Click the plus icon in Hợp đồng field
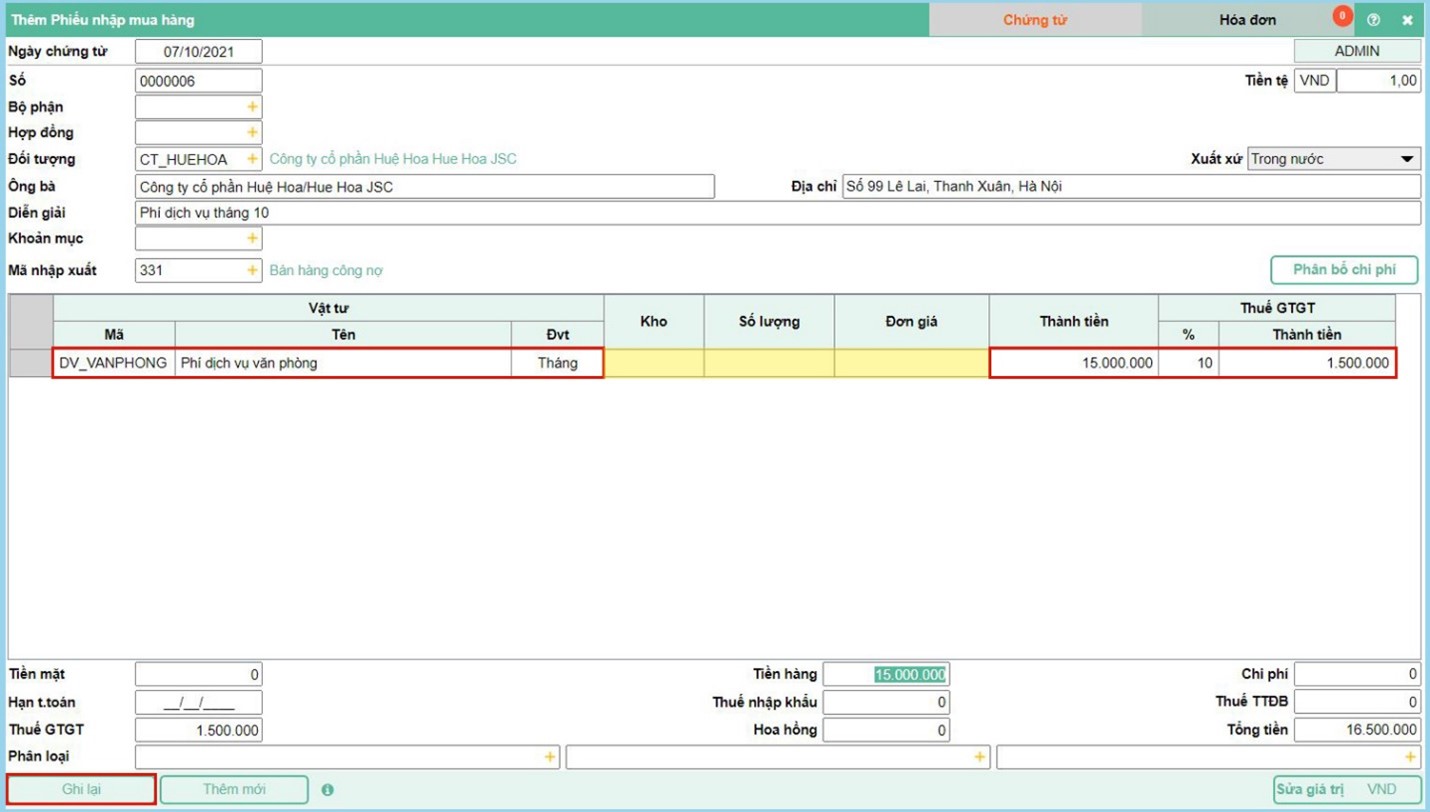 click(252, 133)
